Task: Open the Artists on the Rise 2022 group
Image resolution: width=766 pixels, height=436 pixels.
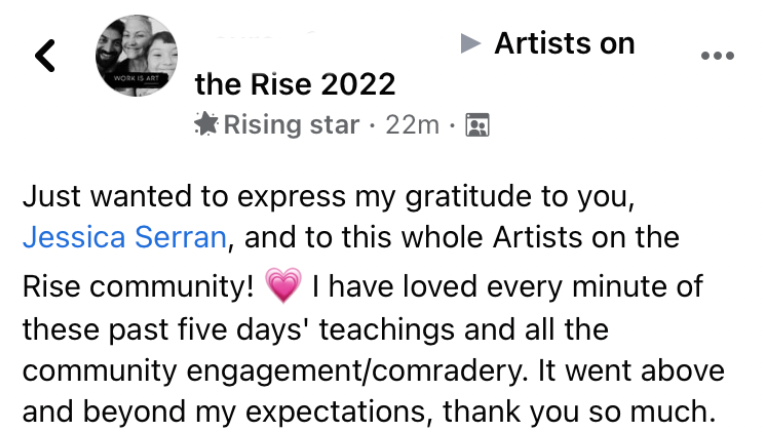Action: pyautogui.click(x=564, y=43)
